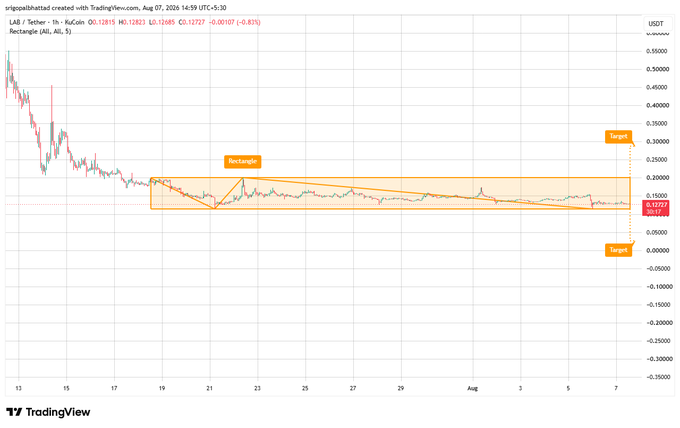The width and height of the screenshot is (680, 428).
Task: Click date label 27 on time axis
Action: tap(353, 388)
